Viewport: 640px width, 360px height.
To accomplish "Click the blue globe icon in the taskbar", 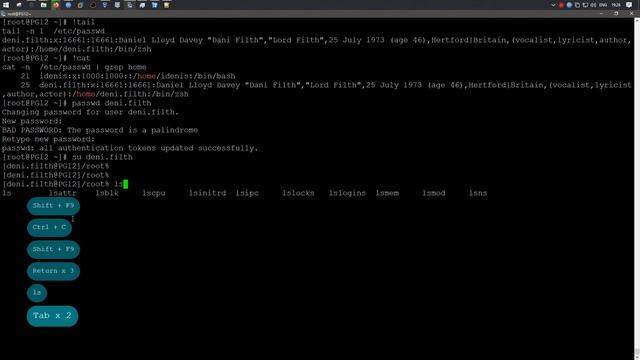I will (68, 5).
